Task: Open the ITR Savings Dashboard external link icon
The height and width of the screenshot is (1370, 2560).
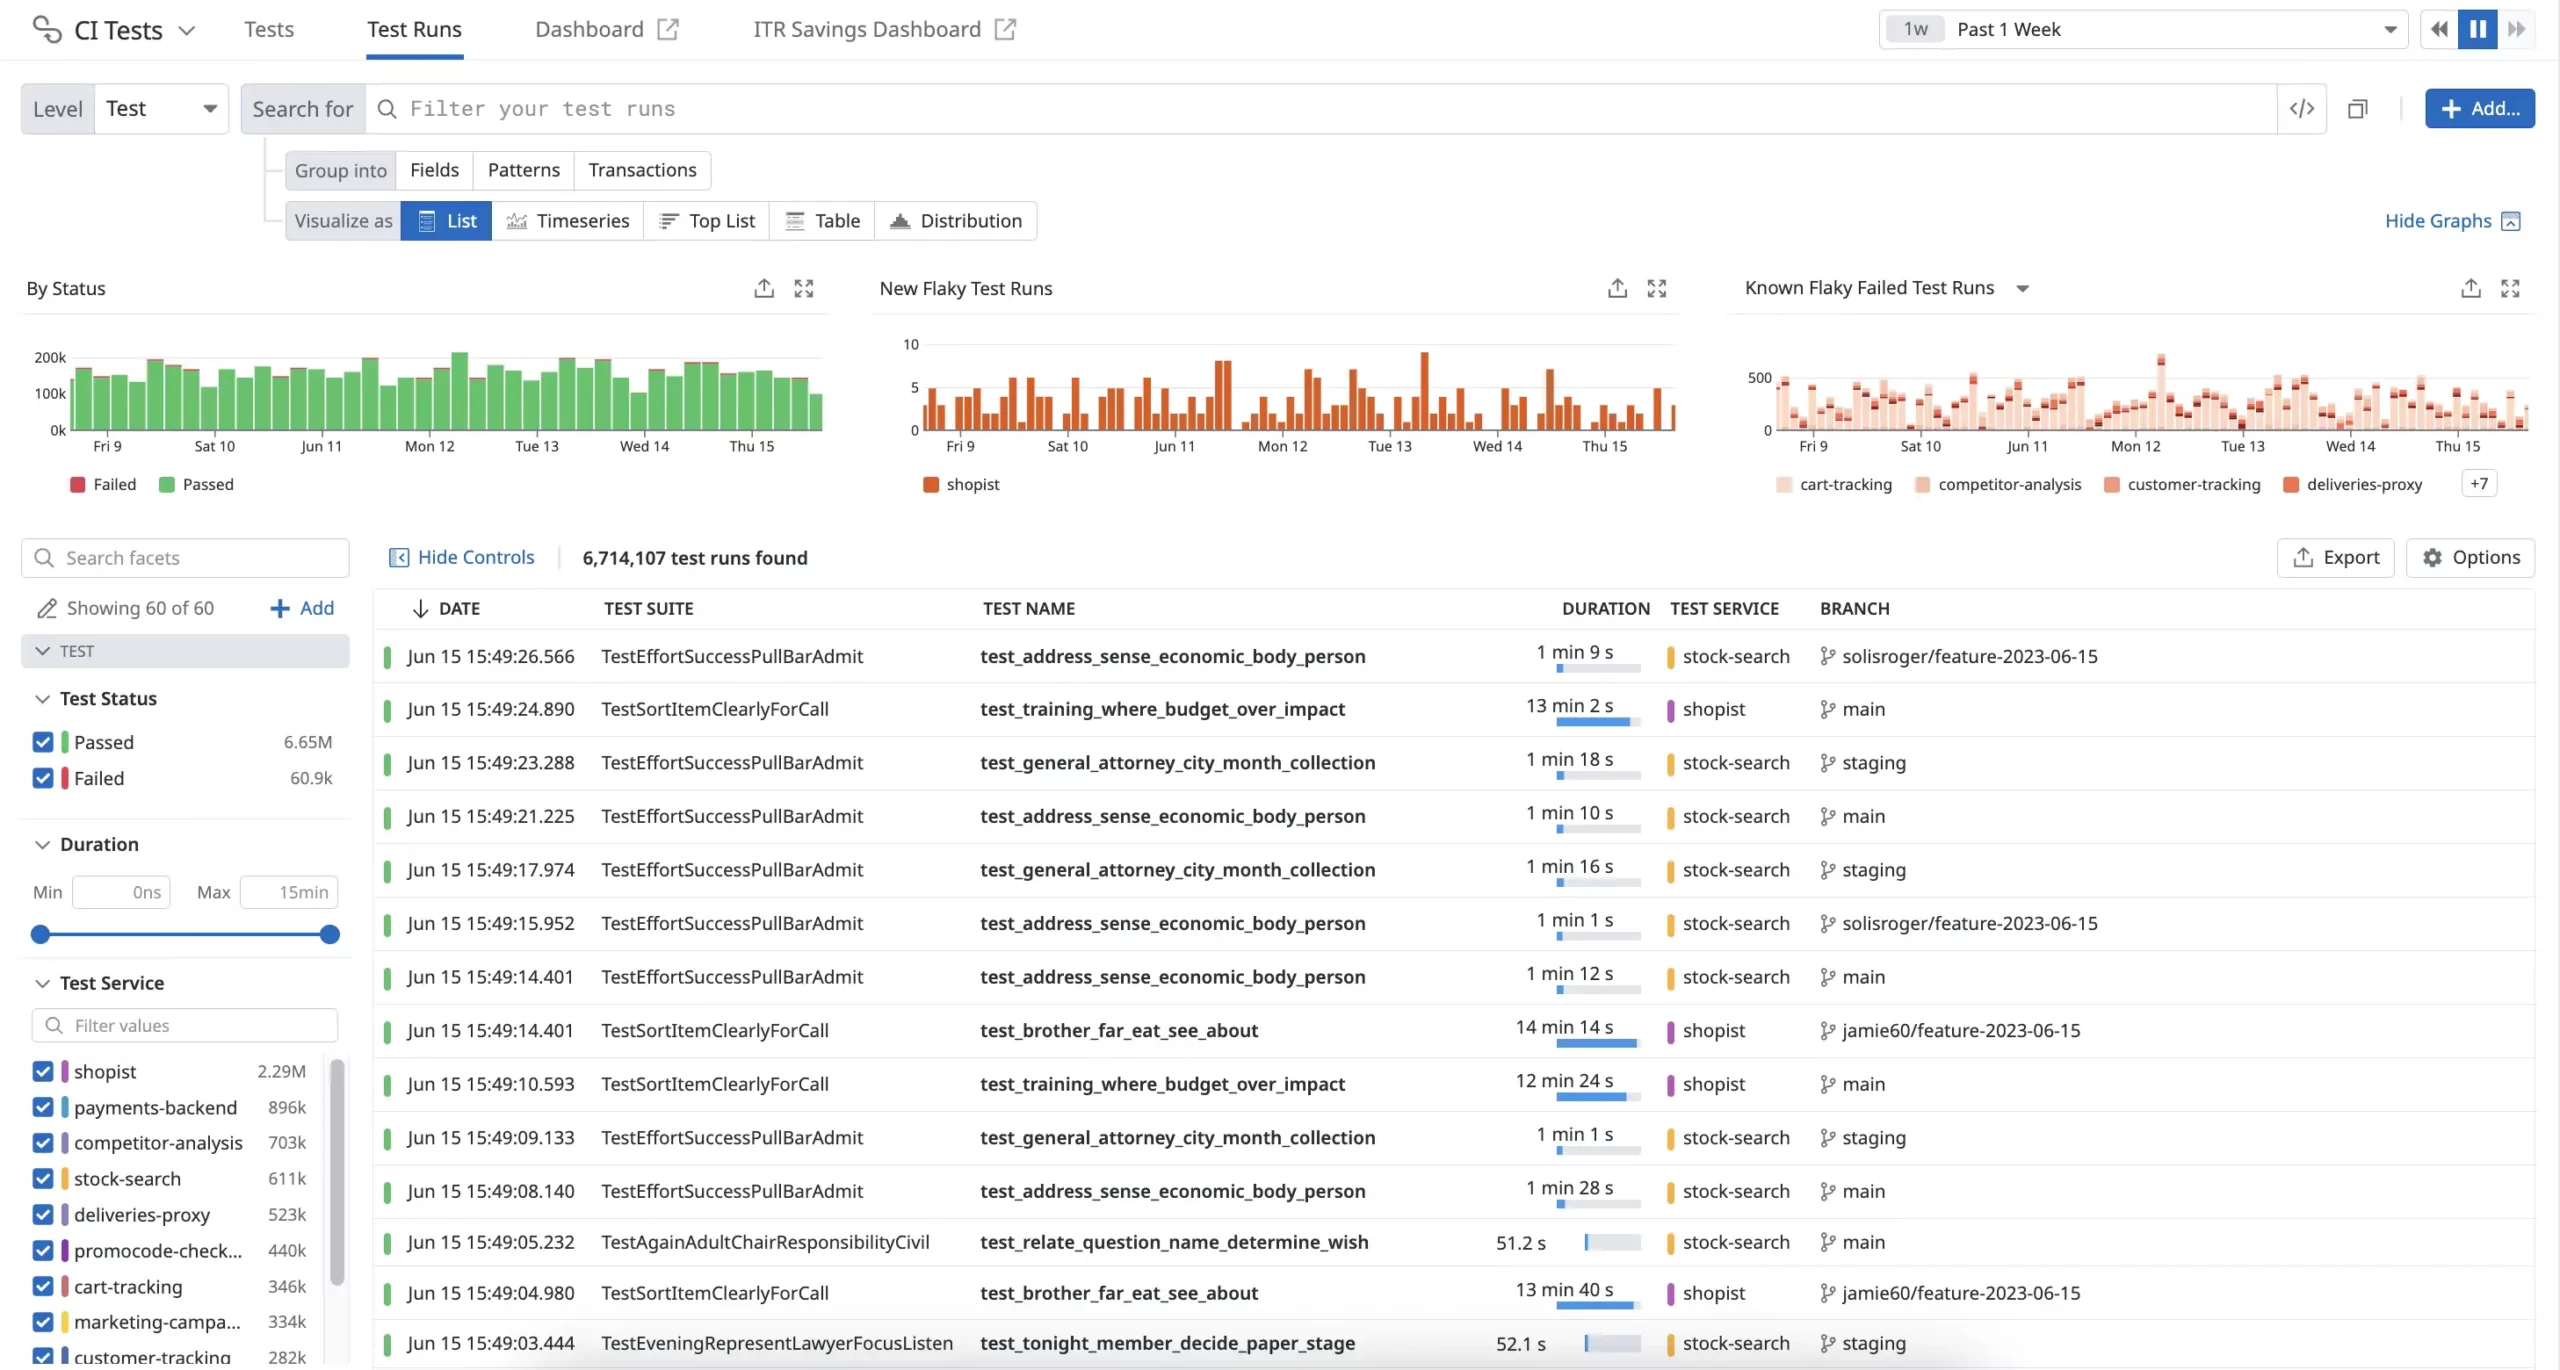Action: 1005,29
